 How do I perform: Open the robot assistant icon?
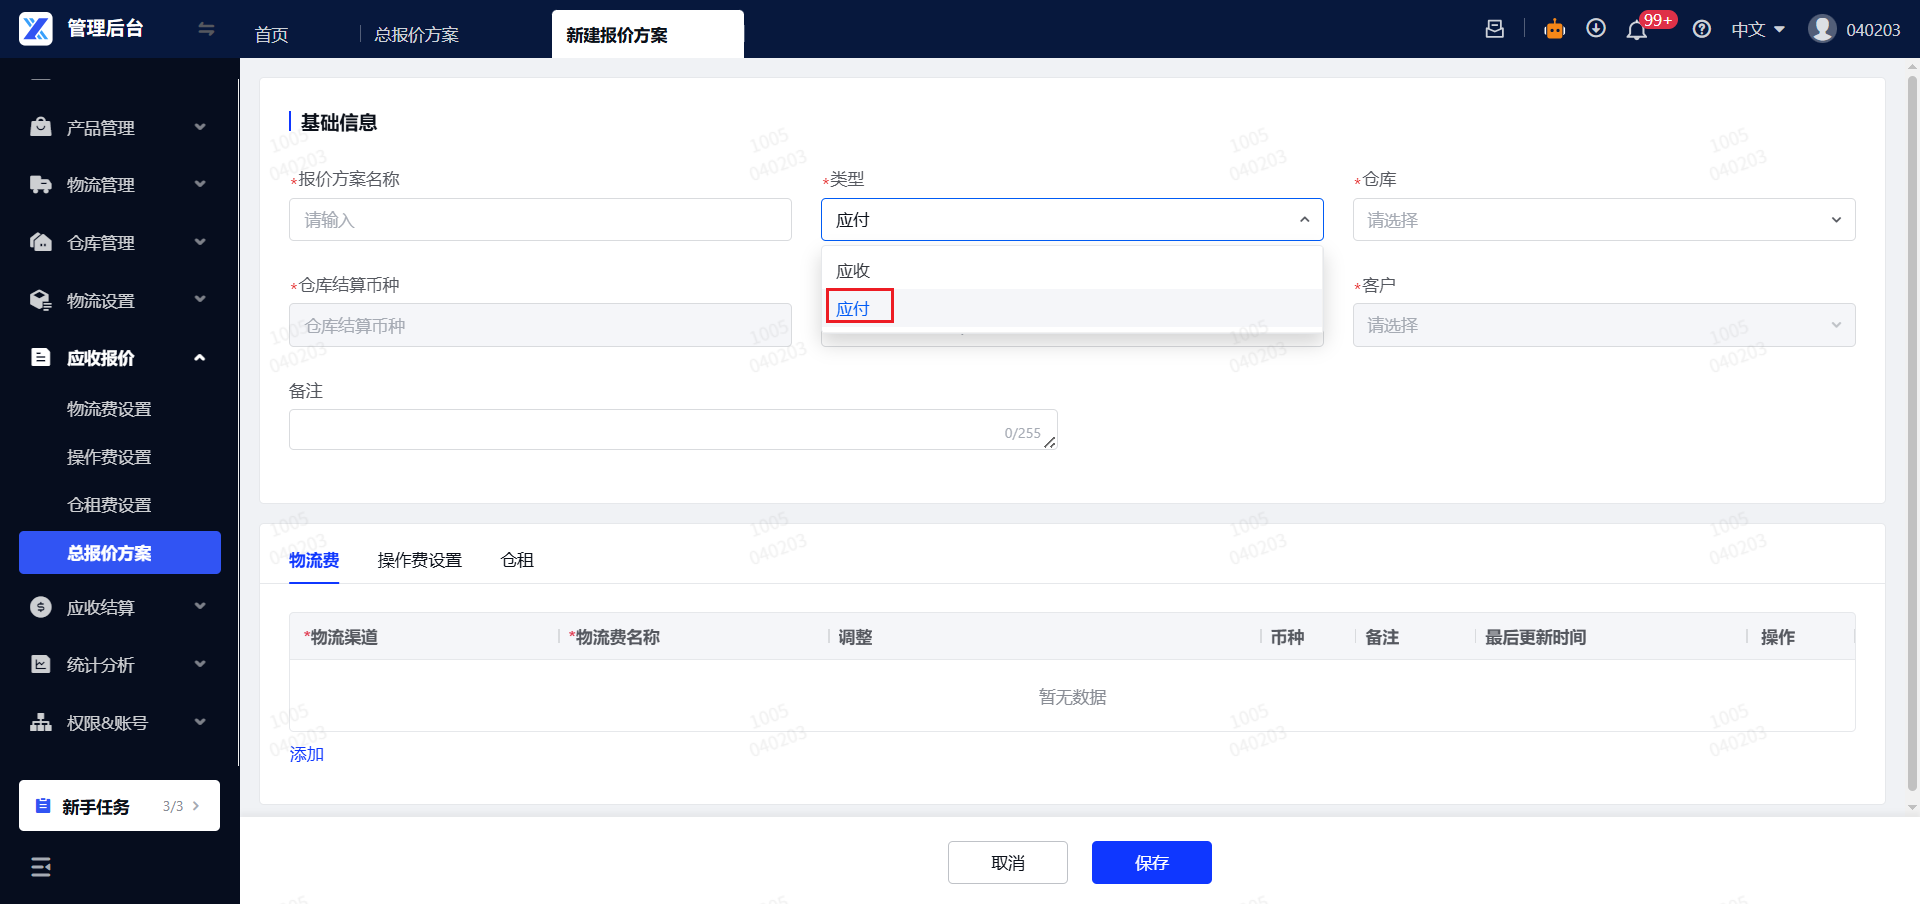pyautogui.click(x=1554, y=29)
